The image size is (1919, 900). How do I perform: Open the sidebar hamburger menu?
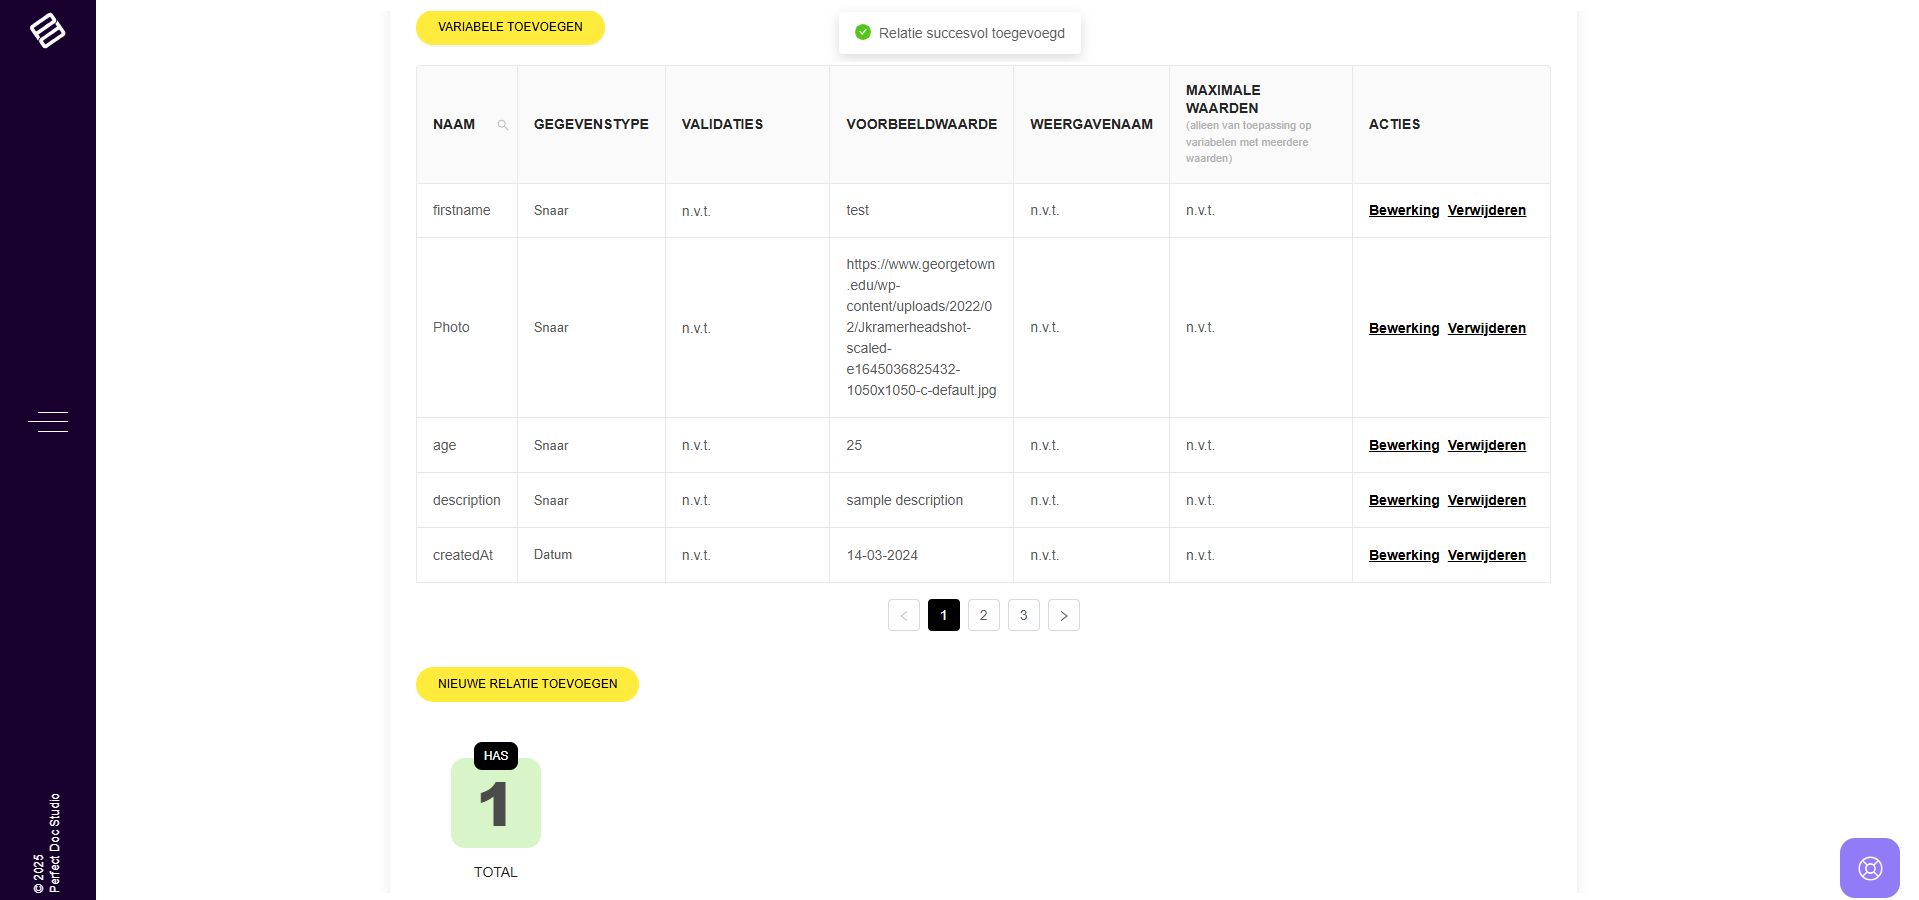tap(48, 422)
